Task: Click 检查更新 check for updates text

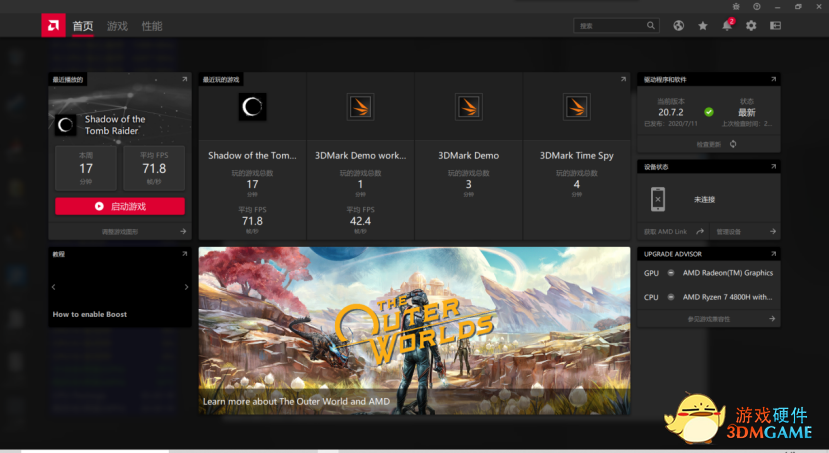Action: click(x=708, y=144)
